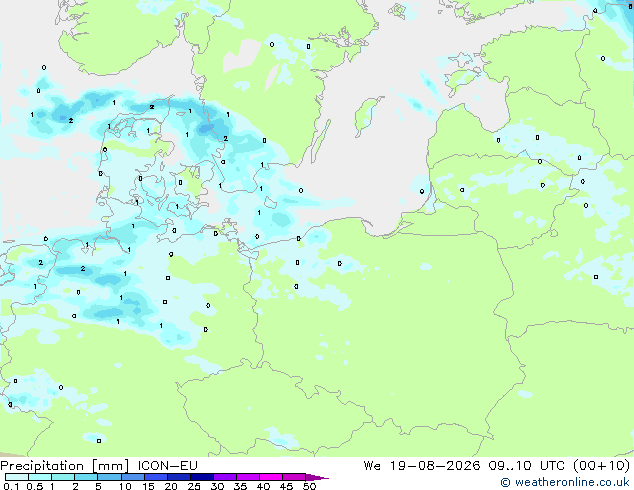Click the '(00+10)' forecast offset text
634x490 pixels.
pyautogui.click(x=601, y=466)
